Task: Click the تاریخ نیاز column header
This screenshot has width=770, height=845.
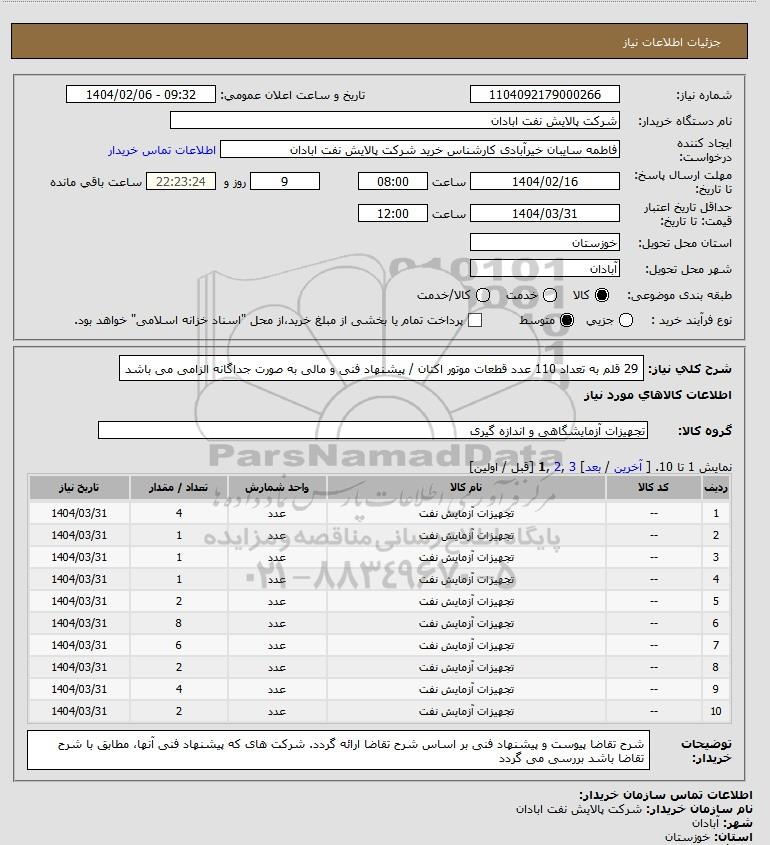Action: pyautogui.click(x=79, y=487)
